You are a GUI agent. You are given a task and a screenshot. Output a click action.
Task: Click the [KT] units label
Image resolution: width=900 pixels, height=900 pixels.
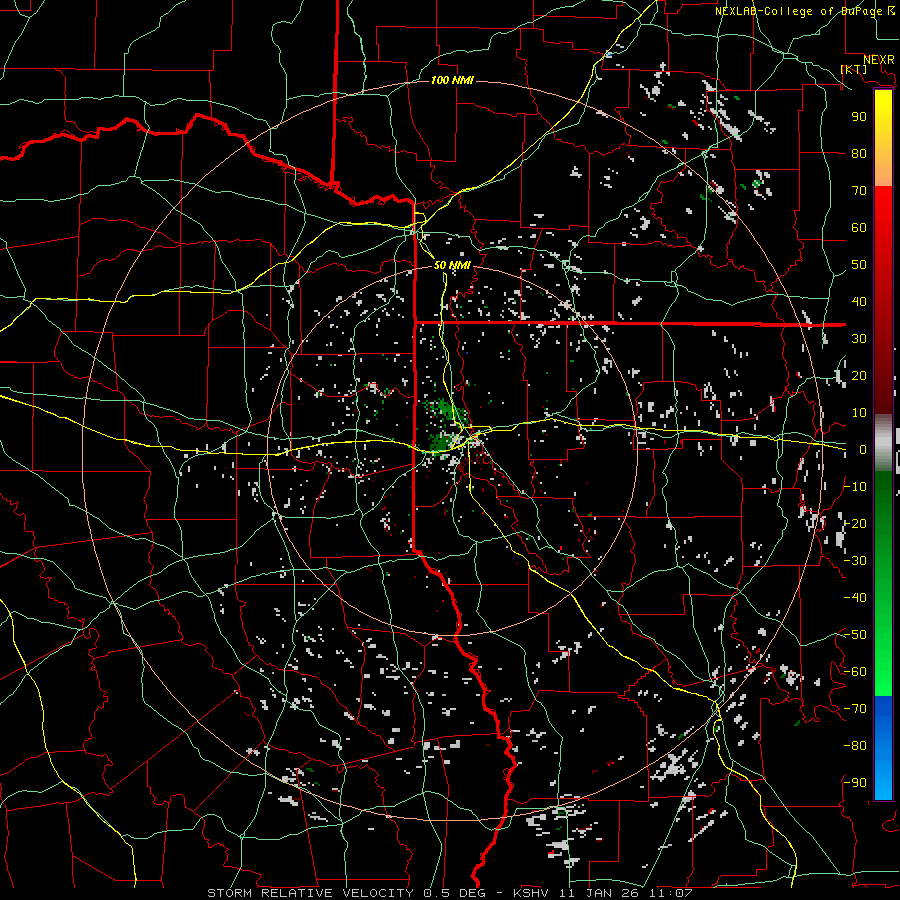point(854,69)
